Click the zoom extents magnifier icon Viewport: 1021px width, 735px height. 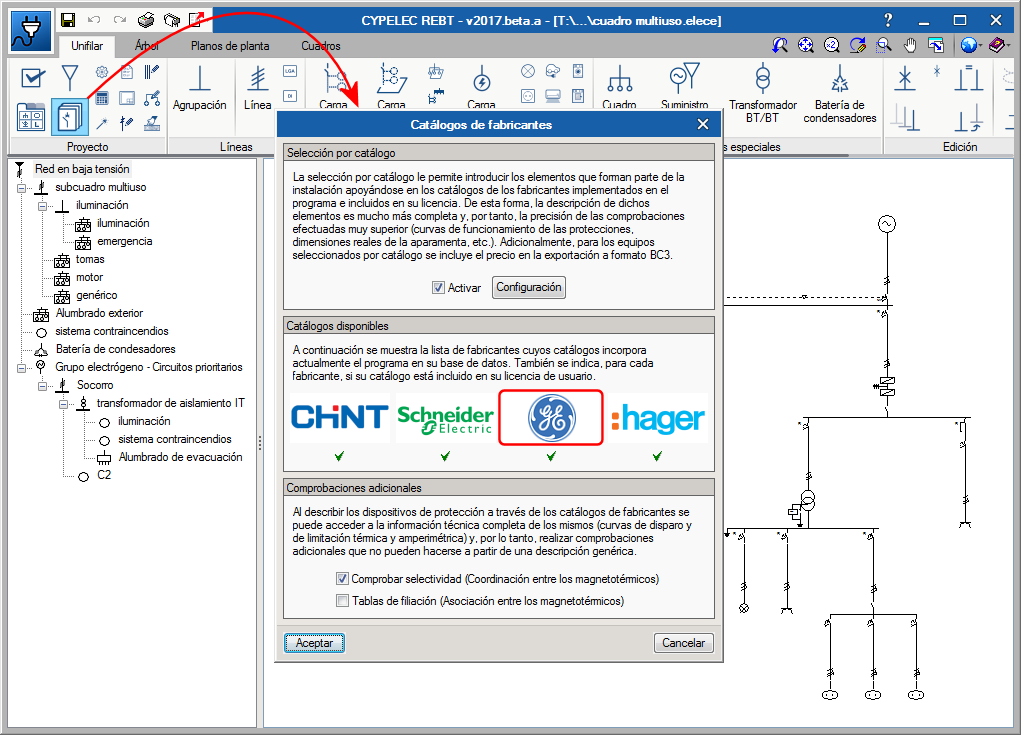(x=805, y=45)
